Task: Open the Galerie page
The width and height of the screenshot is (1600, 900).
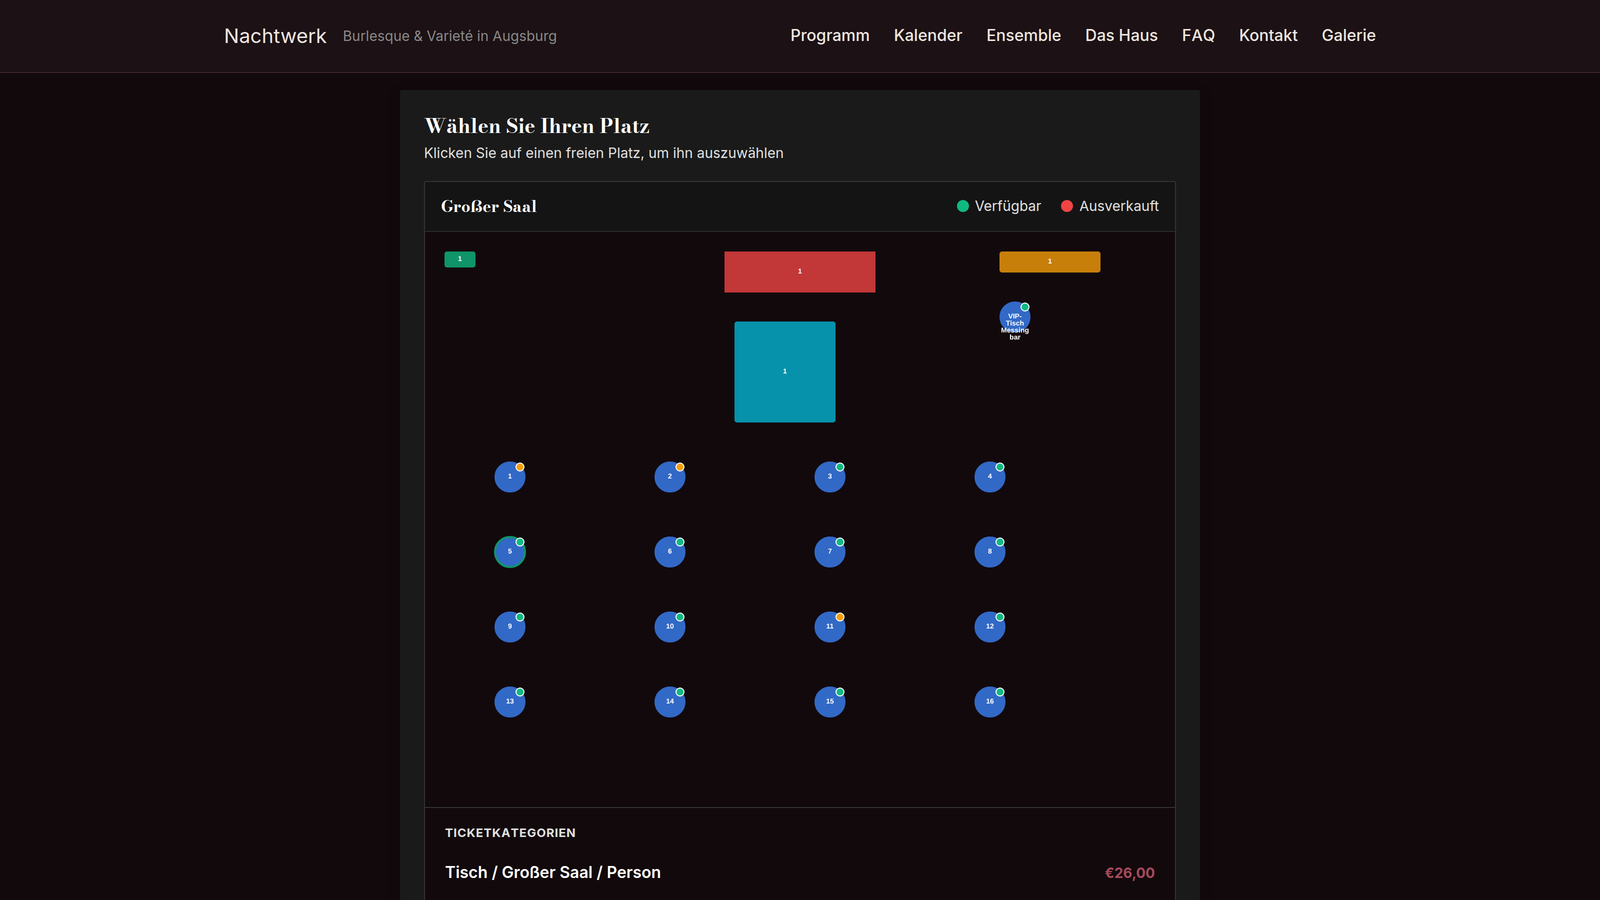Action: pyautogui.click(x=1349, y=35)
